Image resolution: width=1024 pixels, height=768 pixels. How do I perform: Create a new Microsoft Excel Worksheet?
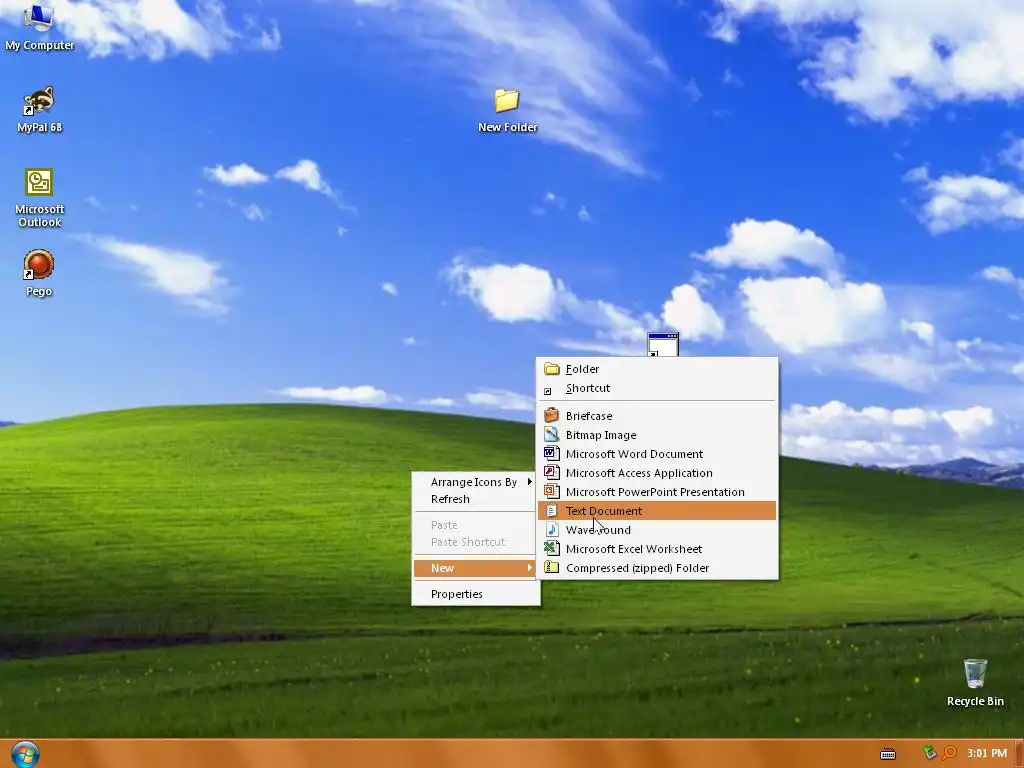657,549
